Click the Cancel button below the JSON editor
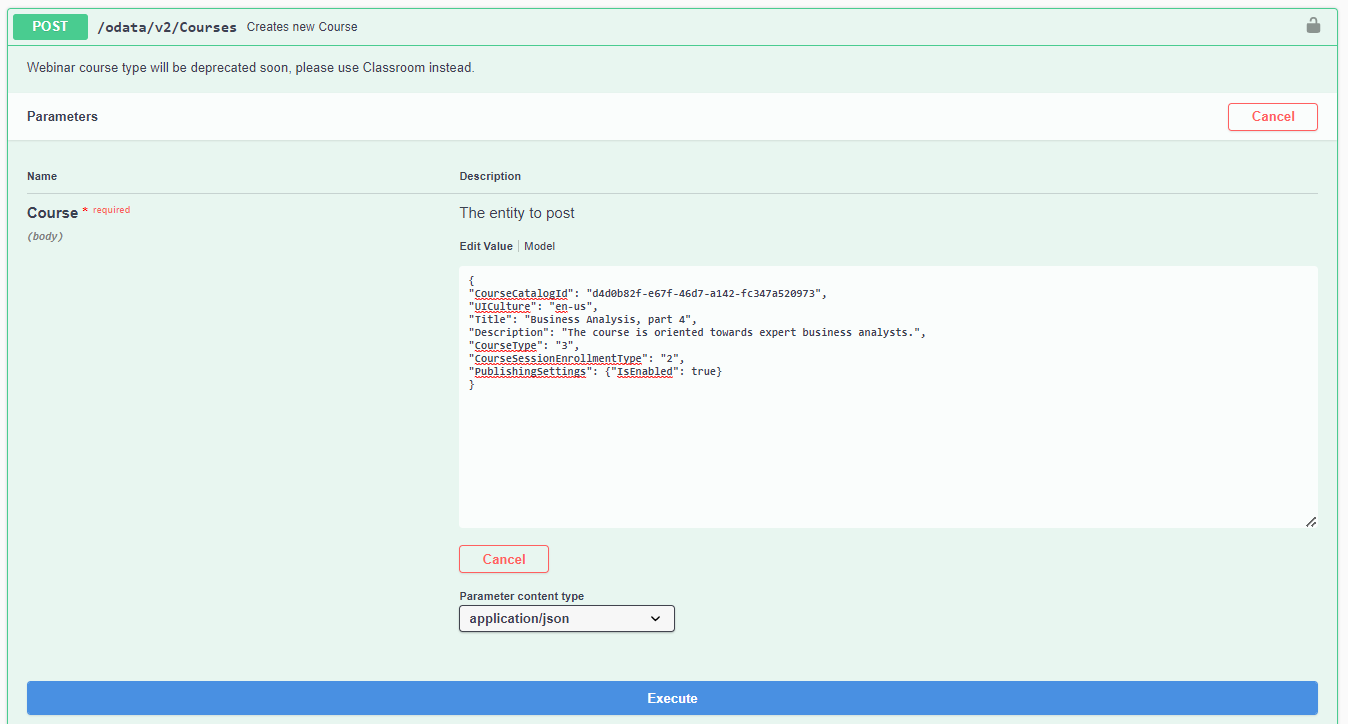 pos(504,559)
